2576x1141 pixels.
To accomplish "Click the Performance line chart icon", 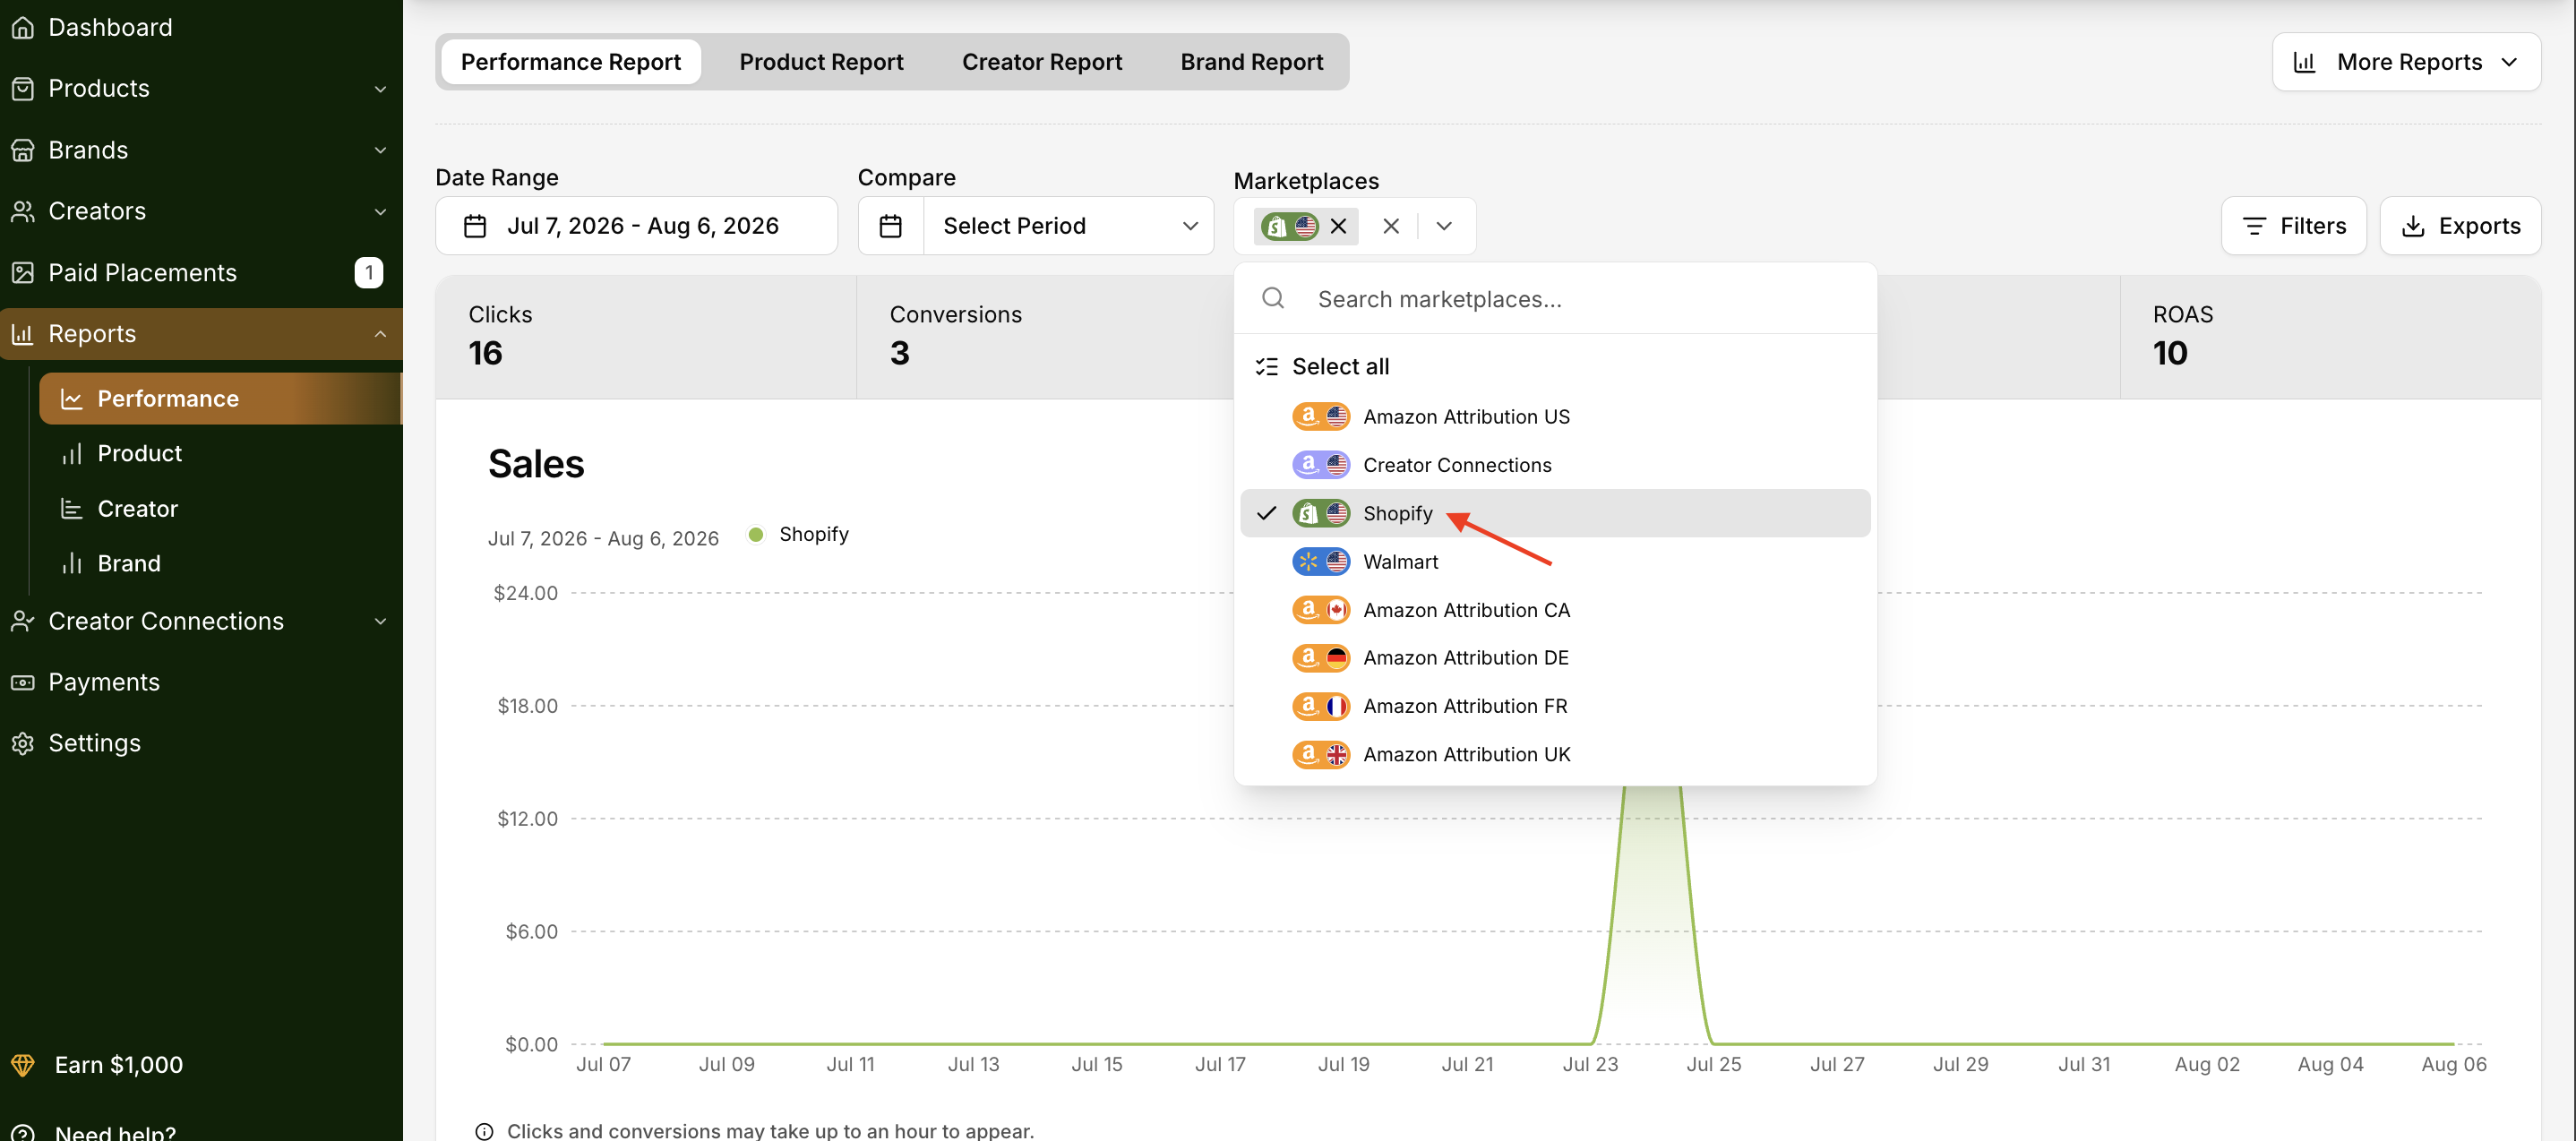I will tap(71, 399).
